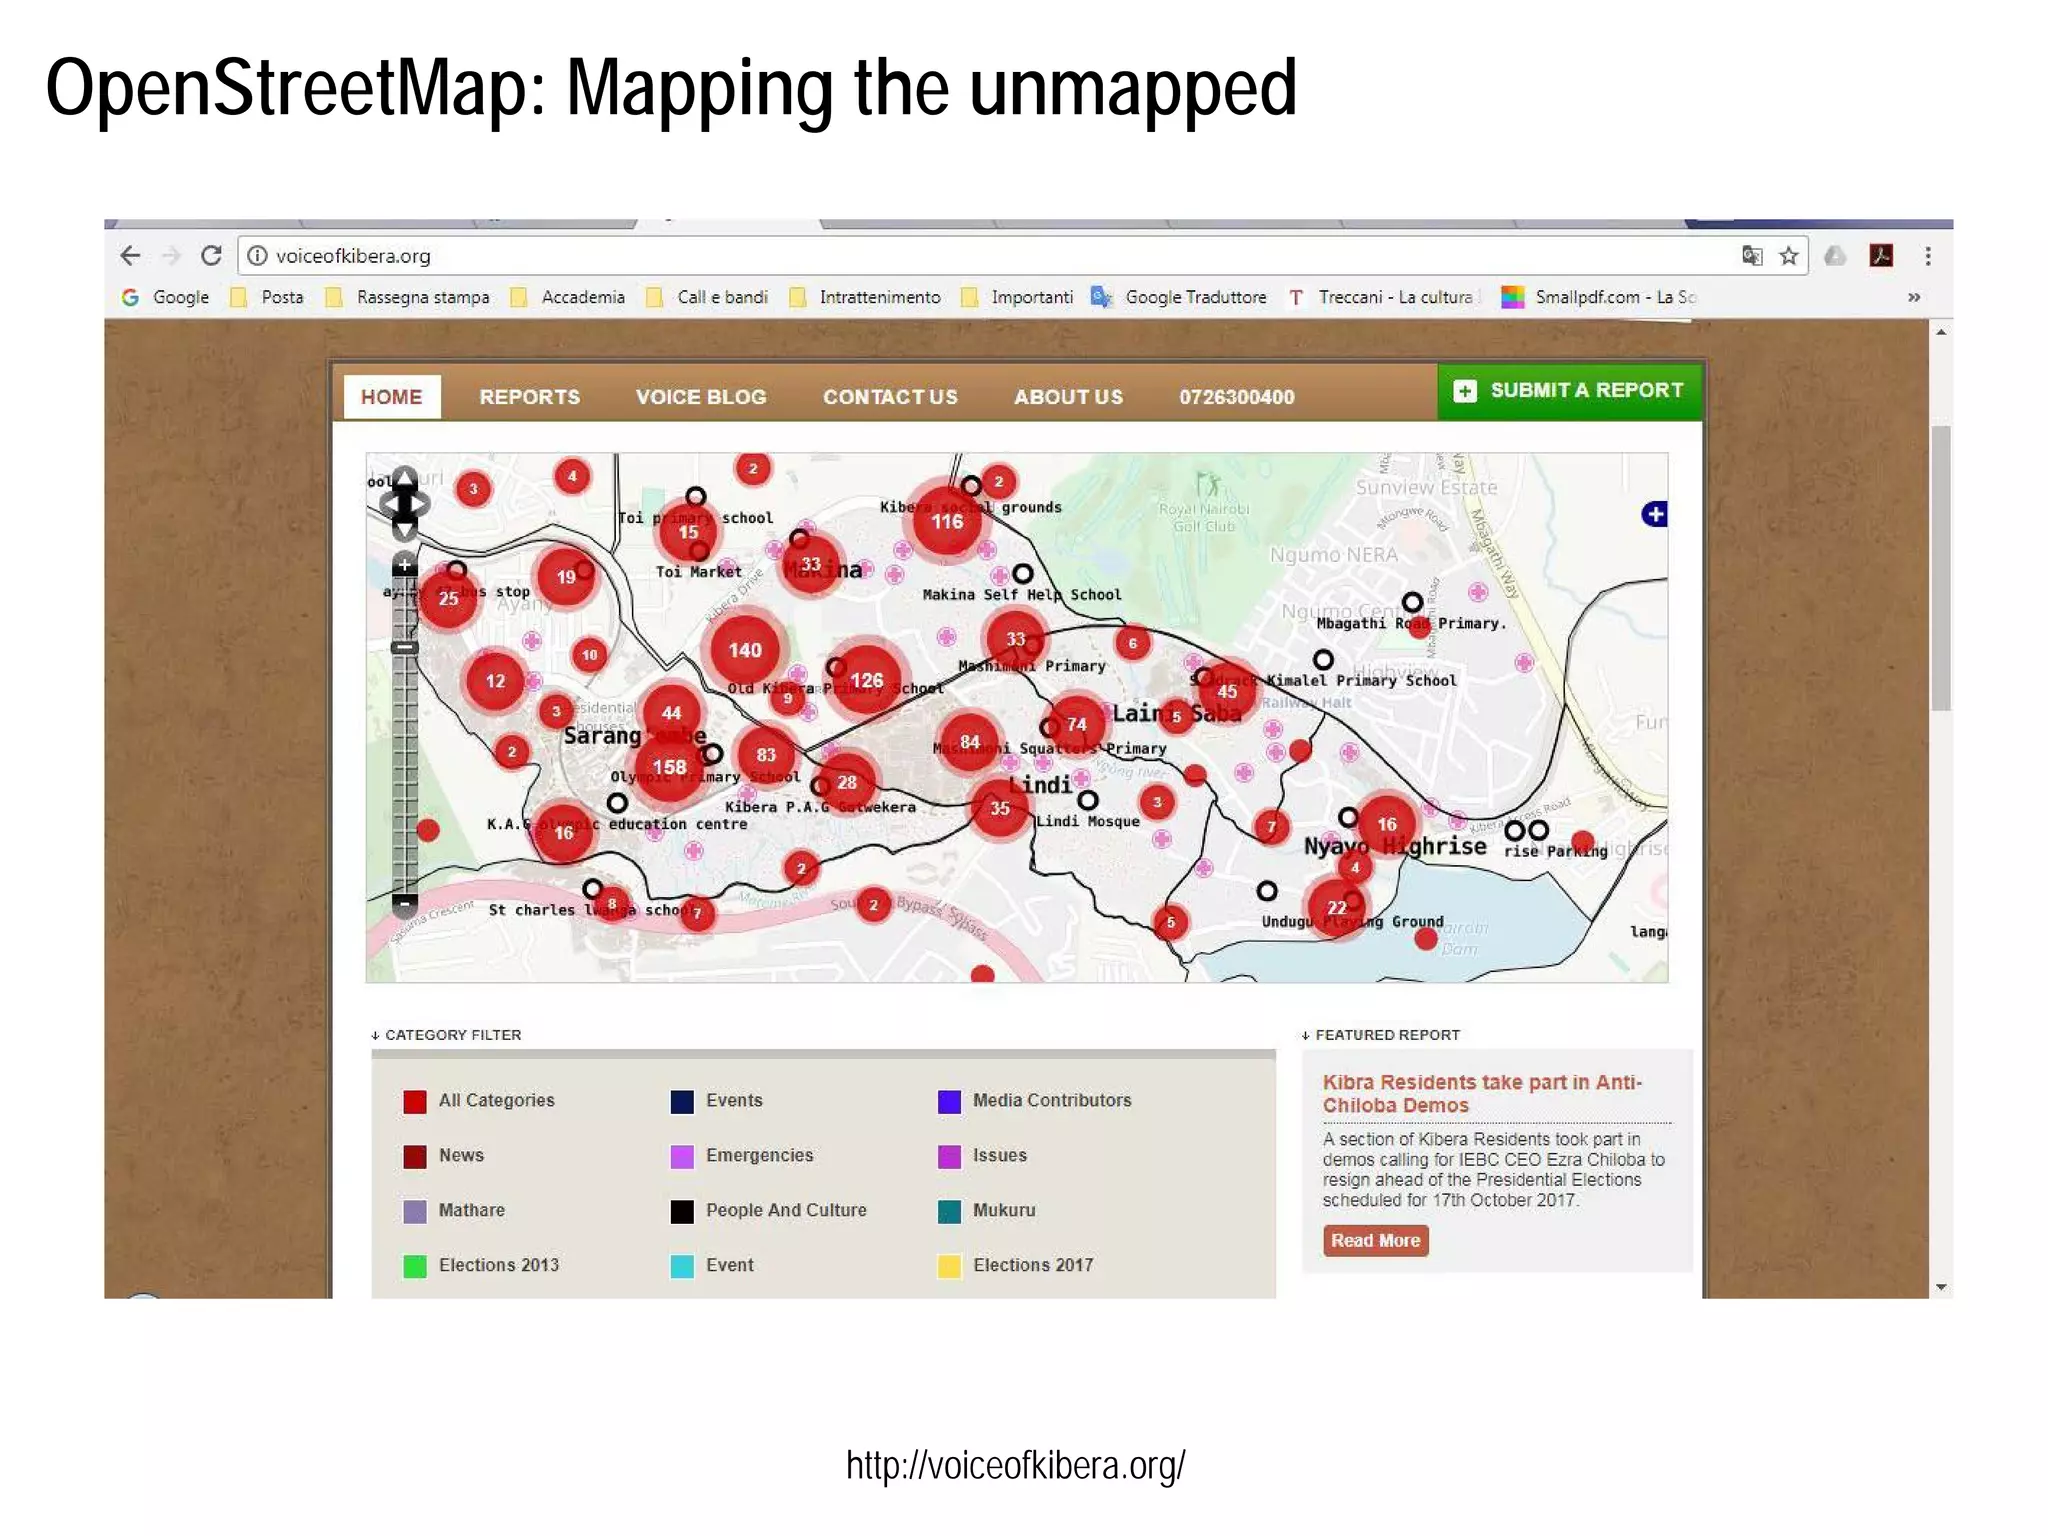
Task: Filter by People And Culture category
Action: click(x=769, y=1211)
